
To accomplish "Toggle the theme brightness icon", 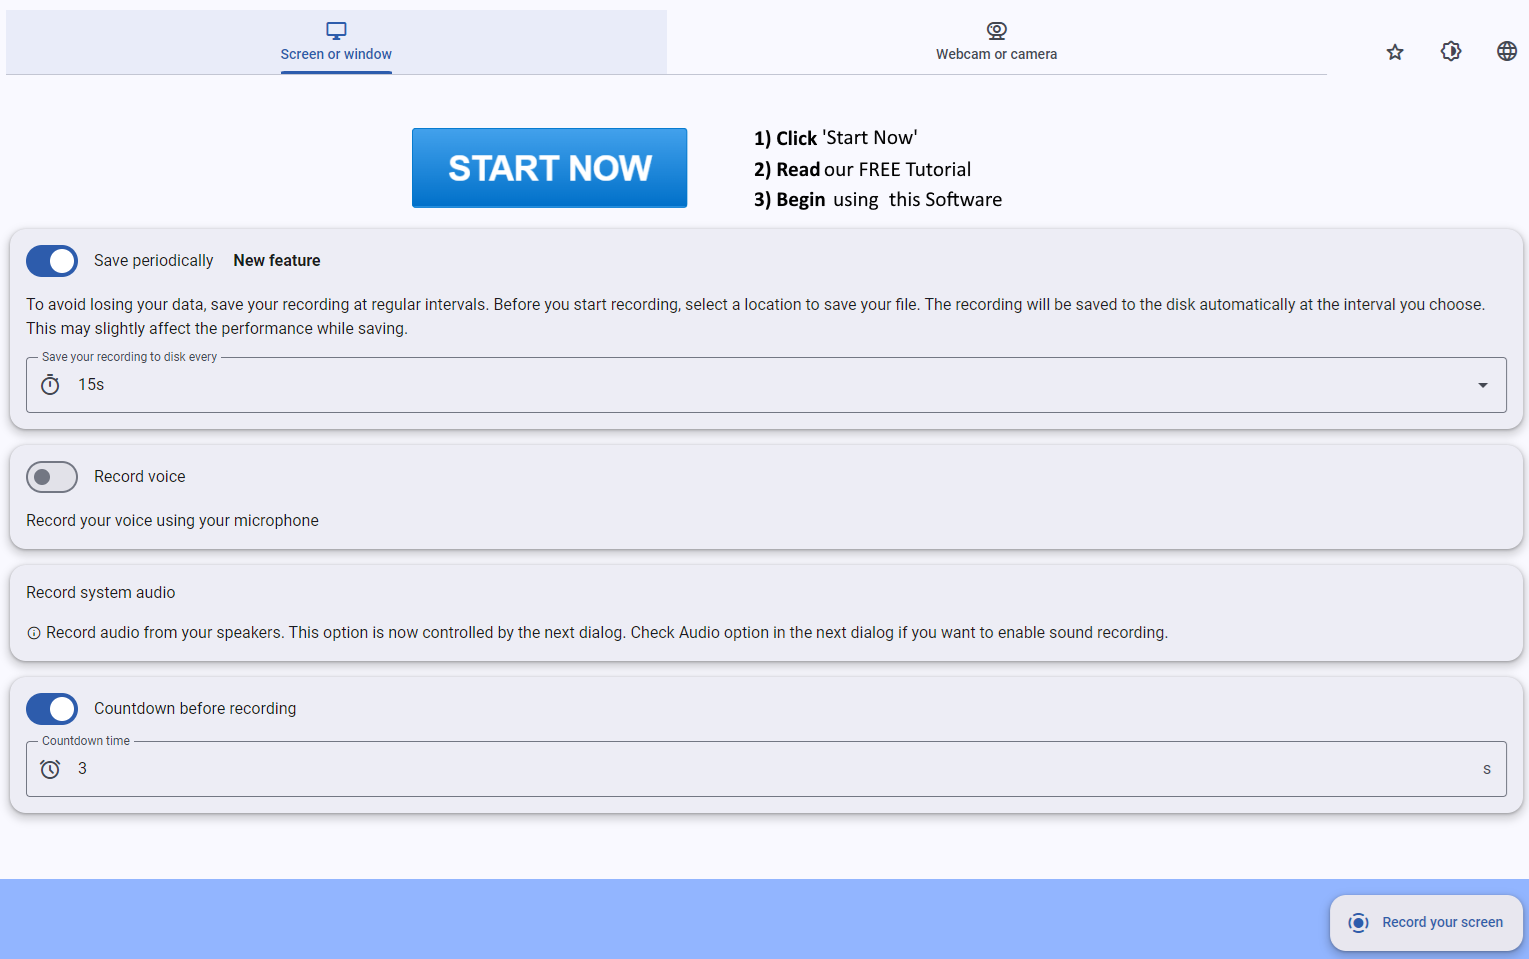I will pos(1451,51).
